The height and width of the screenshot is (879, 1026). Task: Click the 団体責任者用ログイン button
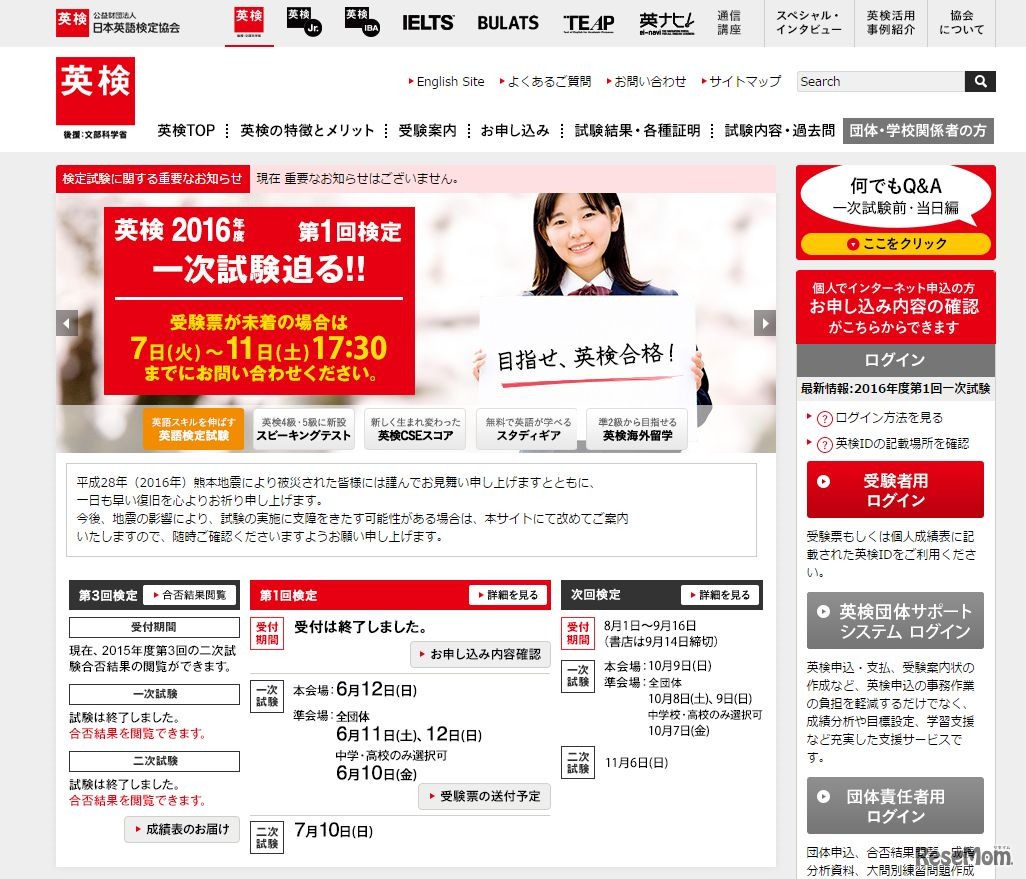pos(895,806)
